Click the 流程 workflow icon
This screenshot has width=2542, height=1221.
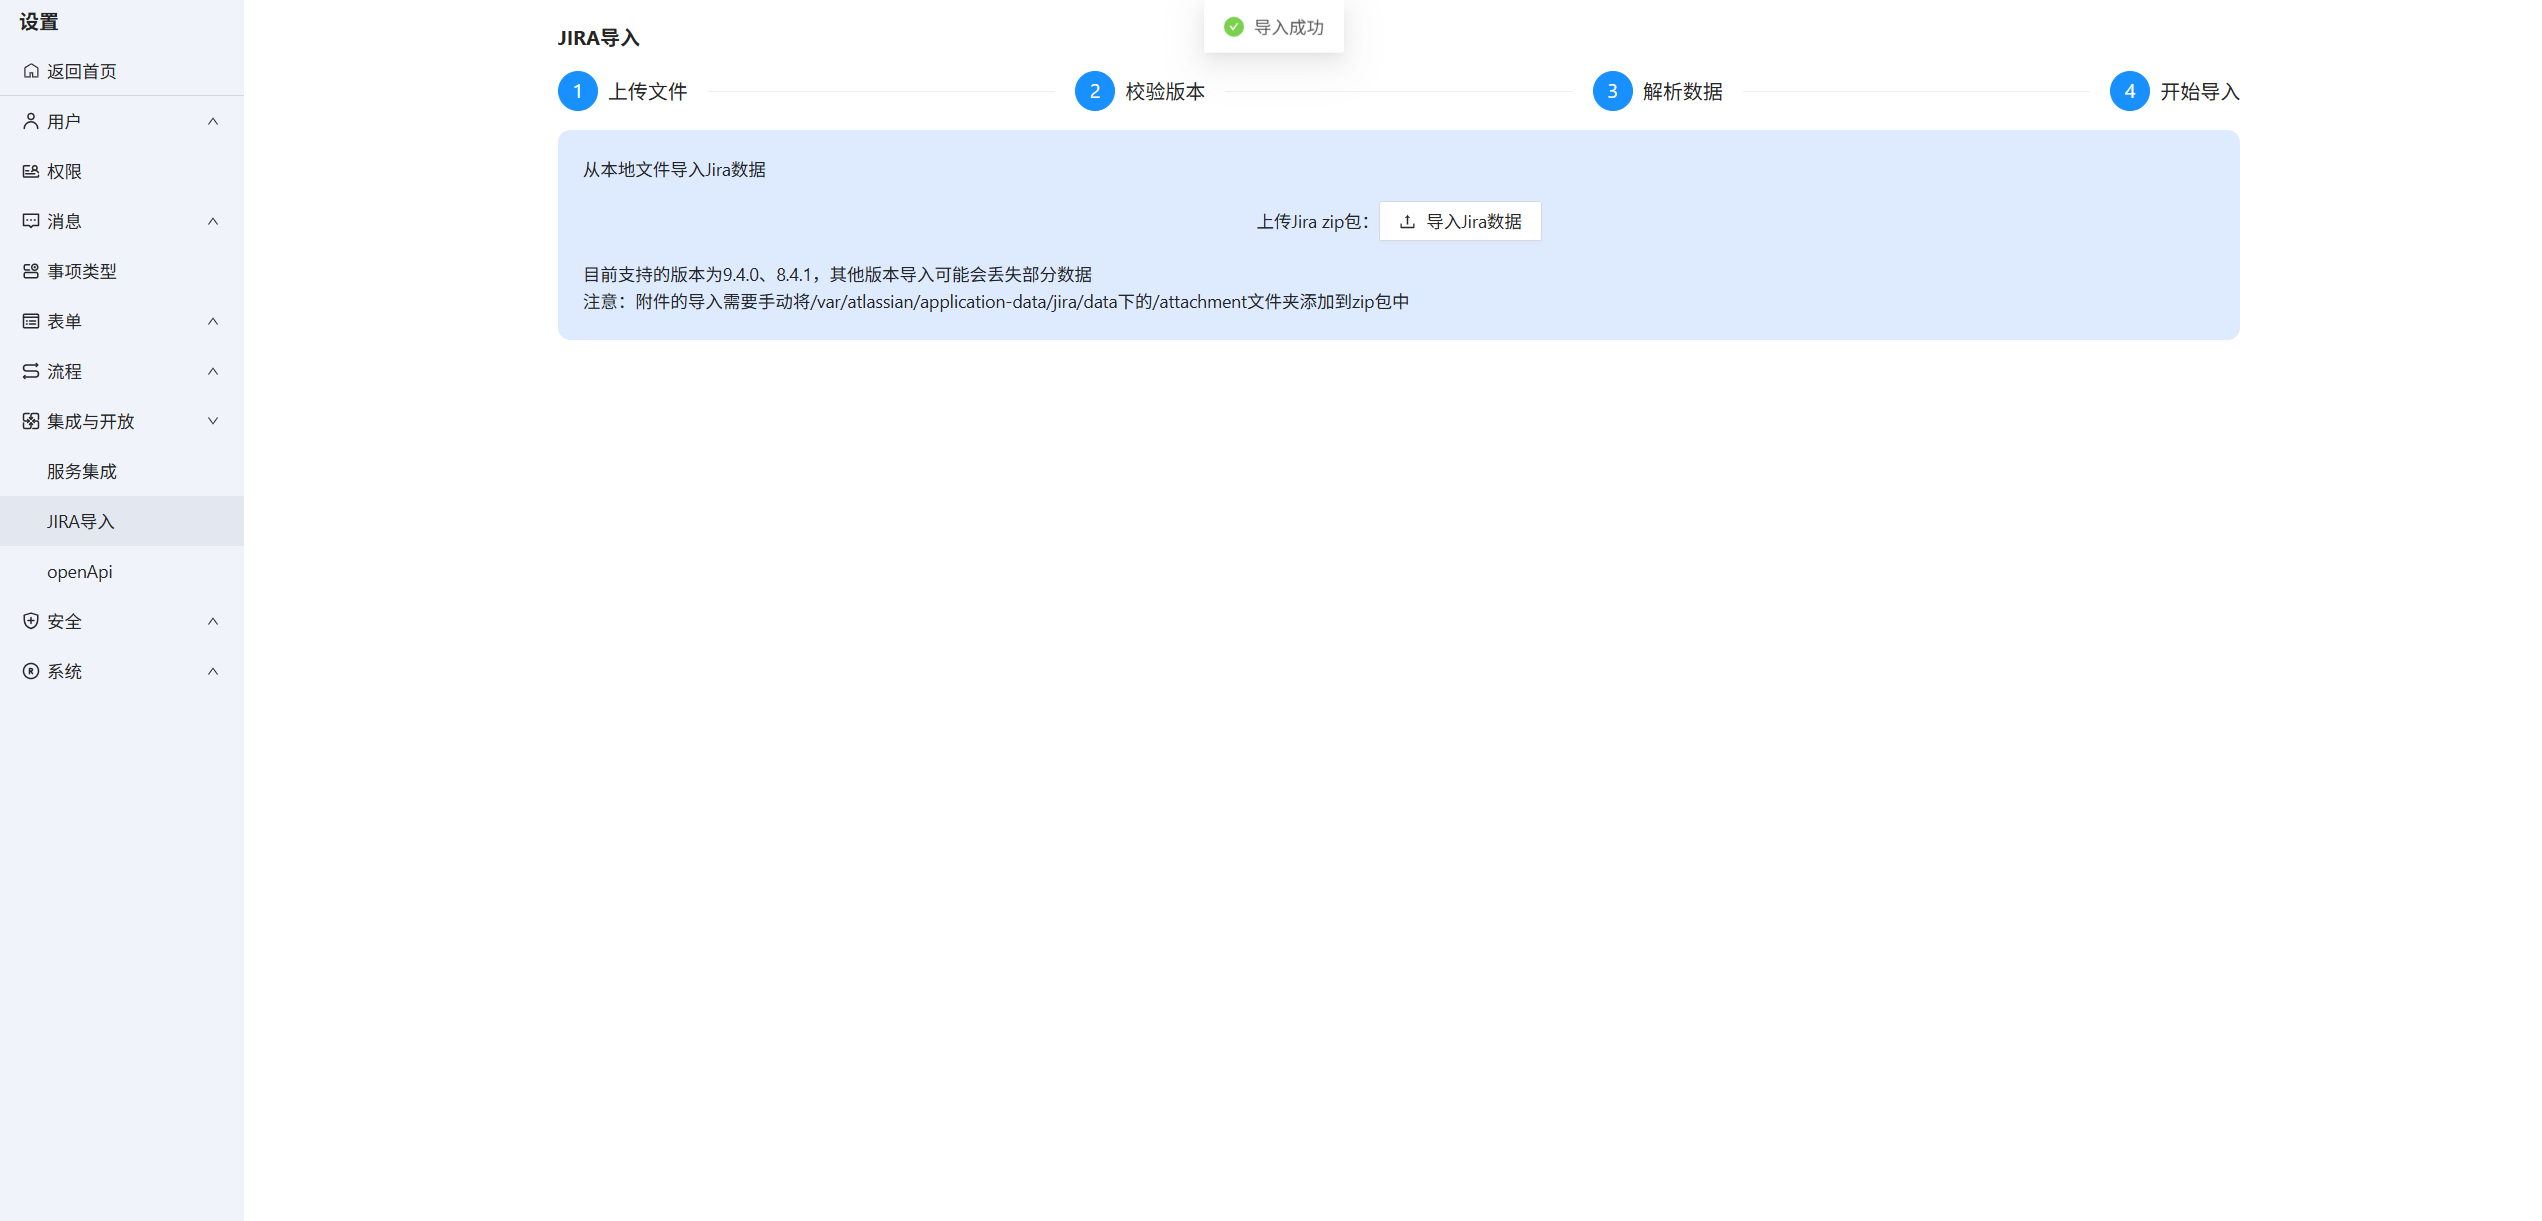pos(31,371)
